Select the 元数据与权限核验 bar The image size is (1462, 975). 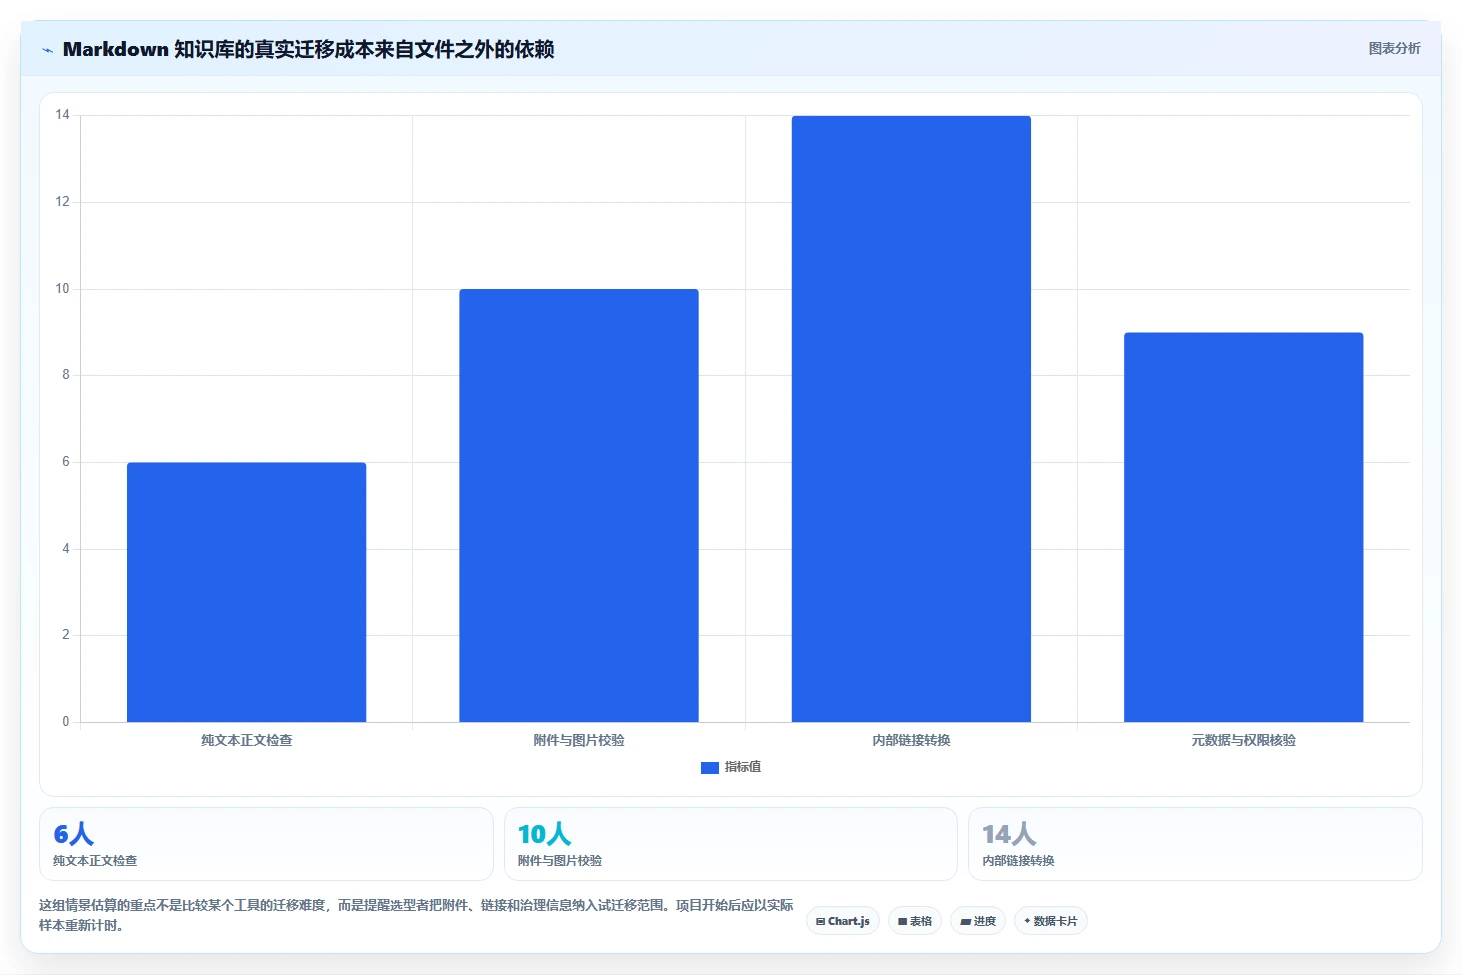pyautogui.click(x=1243, y=527)
